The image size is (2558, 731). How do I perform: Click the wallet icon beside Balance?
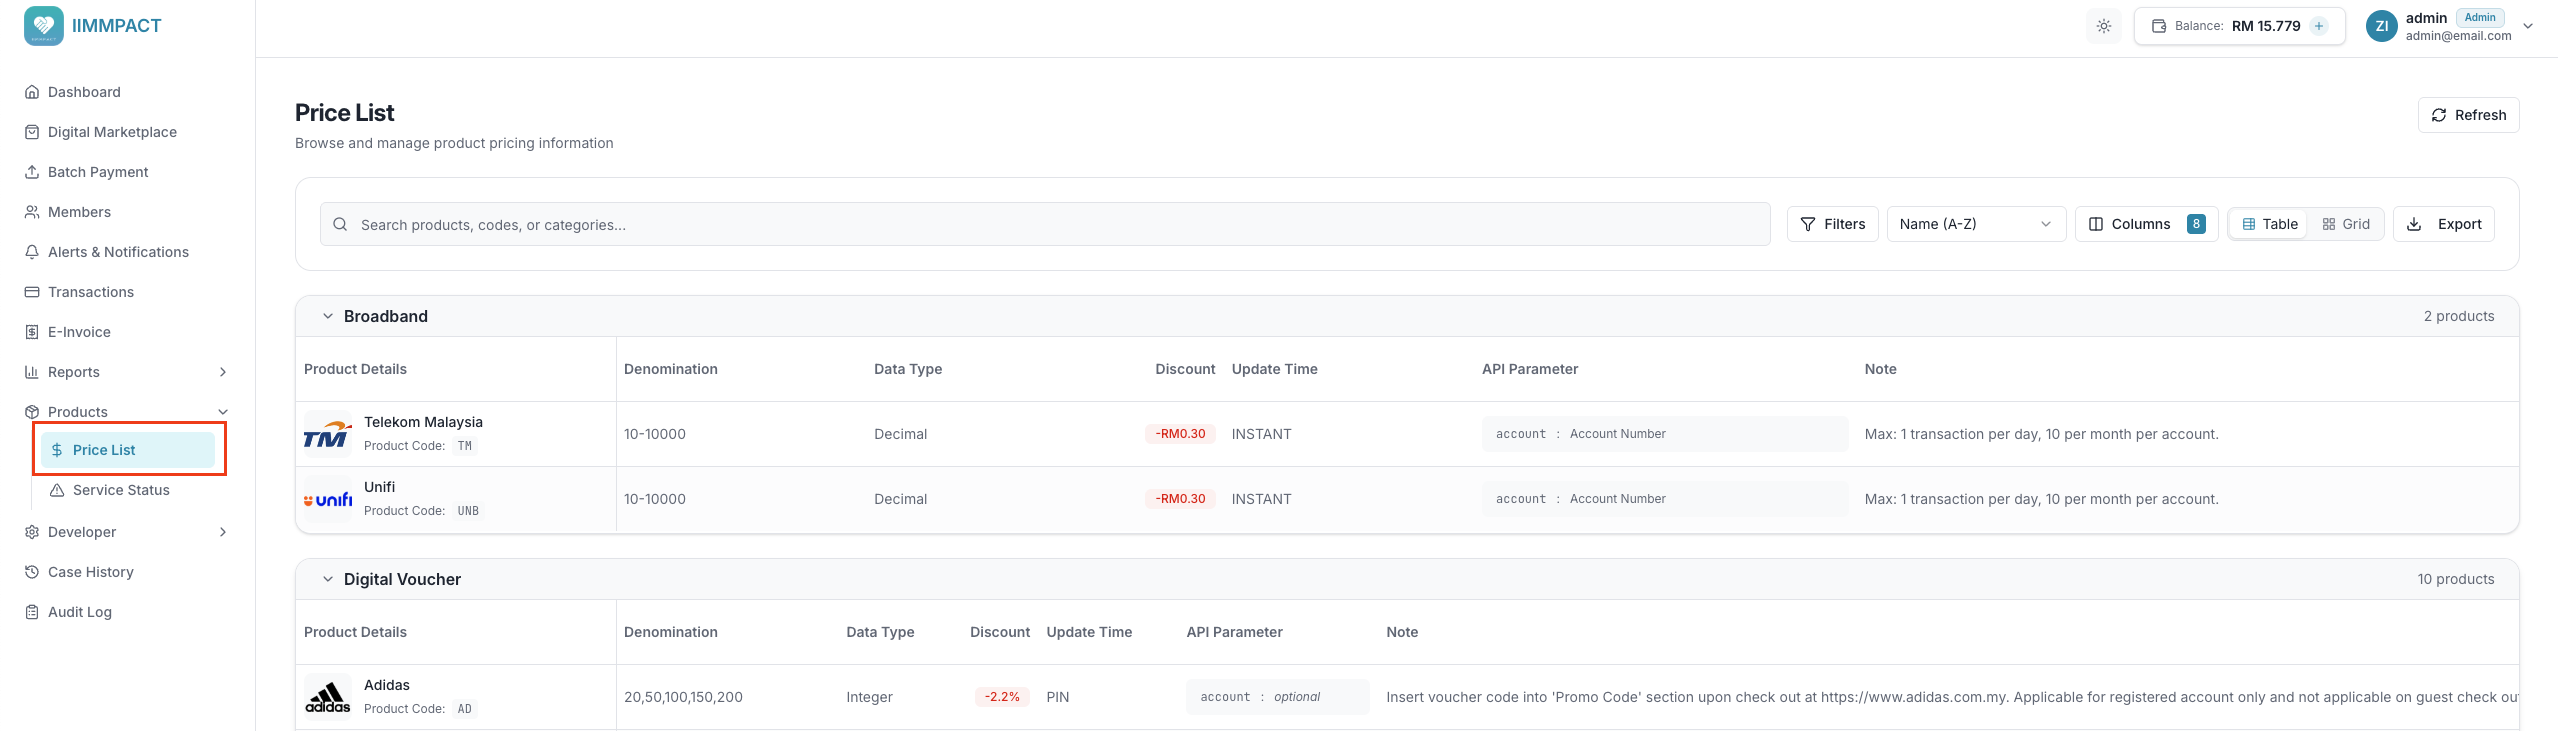pos(2159,26)
